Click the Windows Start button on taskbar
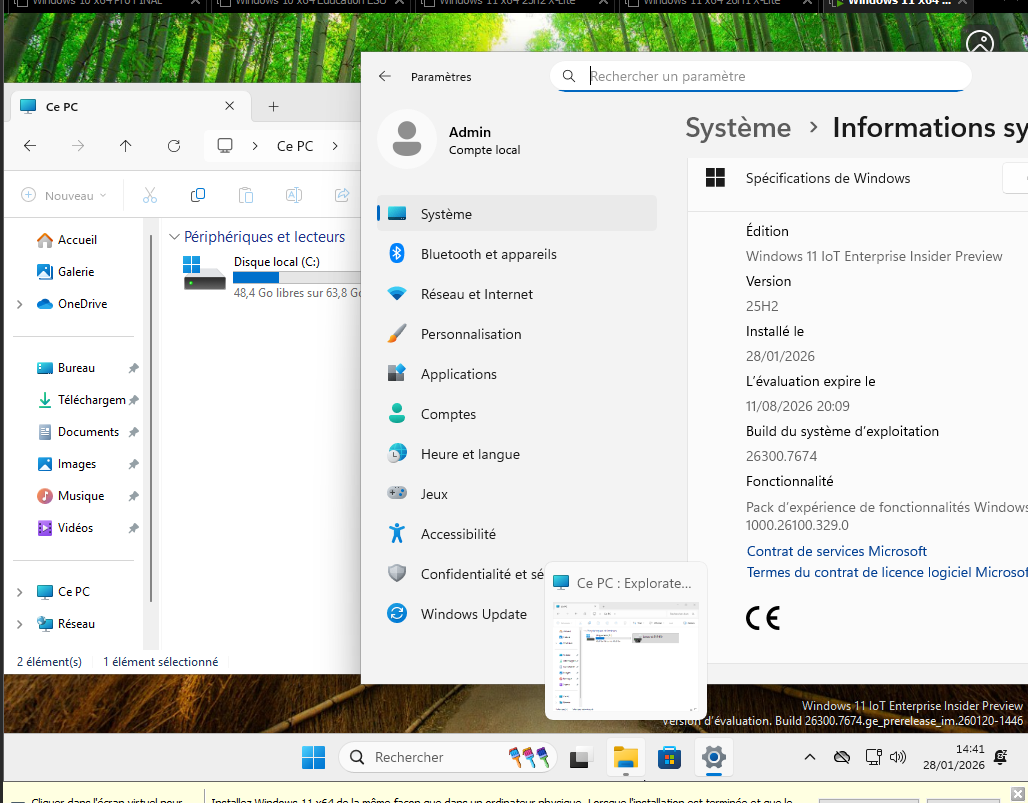Viewport: 1028px width, 803px height. pos(313,757)
